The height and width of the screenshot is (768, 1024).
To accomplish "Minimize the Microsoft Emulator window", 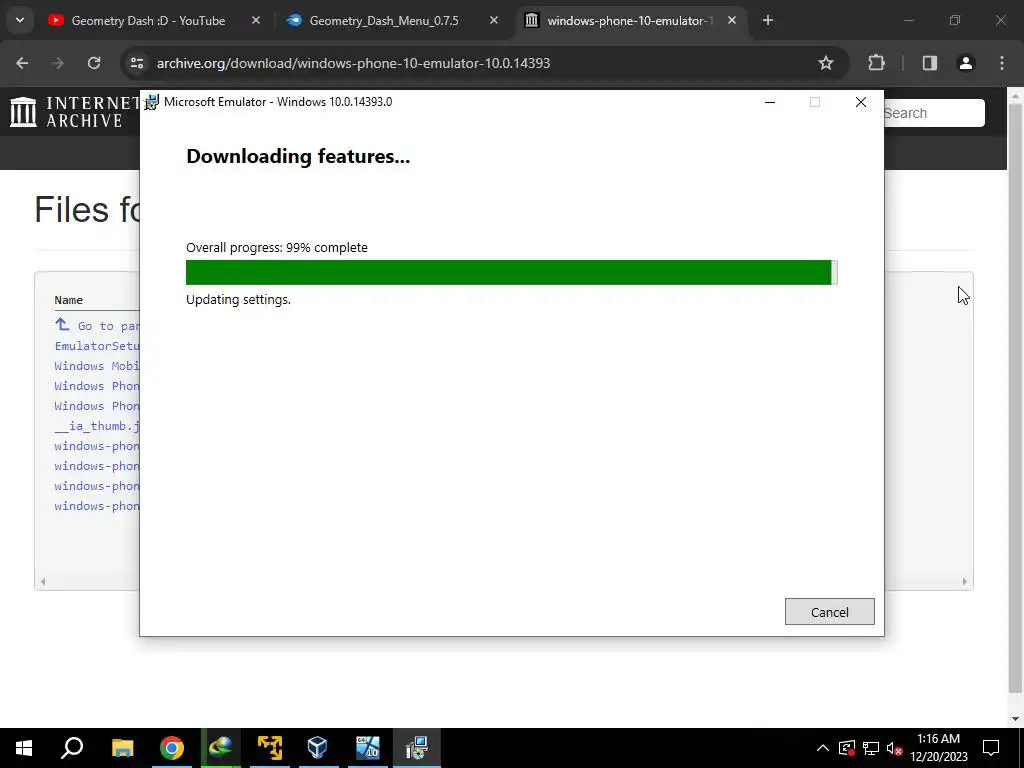I will pos(770,102).
